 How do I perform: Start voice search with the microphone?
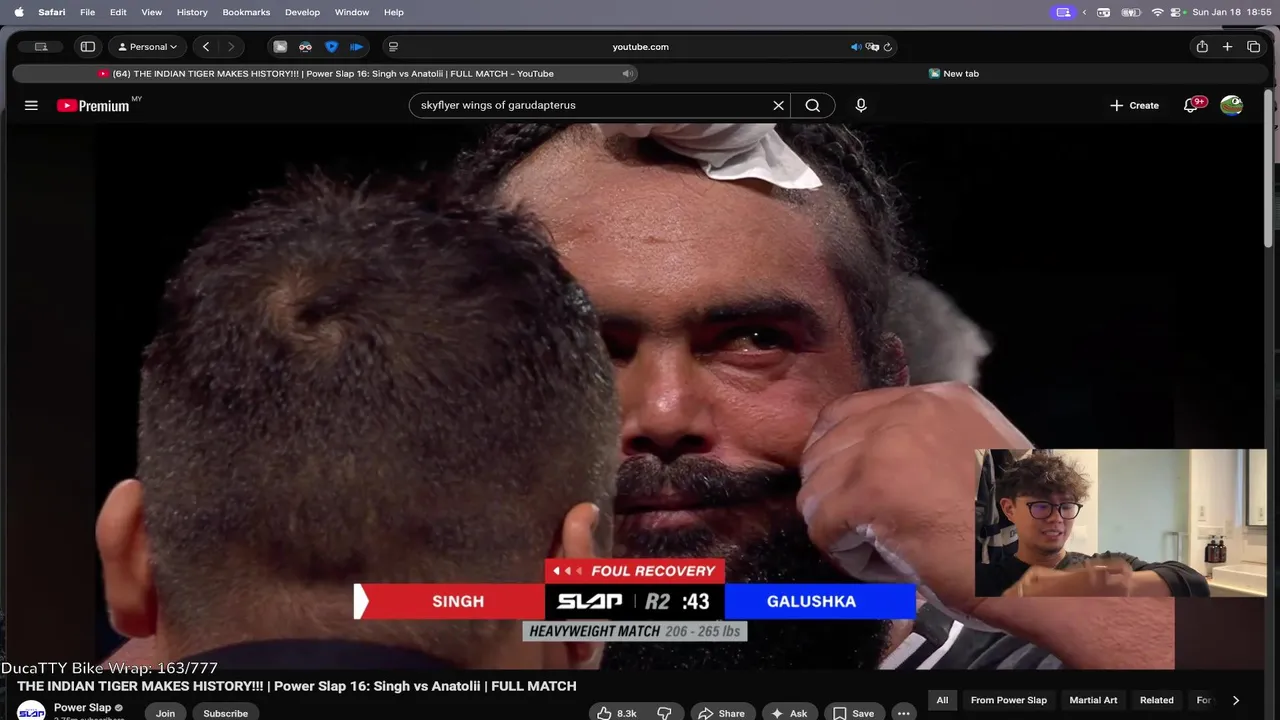[x=861, y=105]
